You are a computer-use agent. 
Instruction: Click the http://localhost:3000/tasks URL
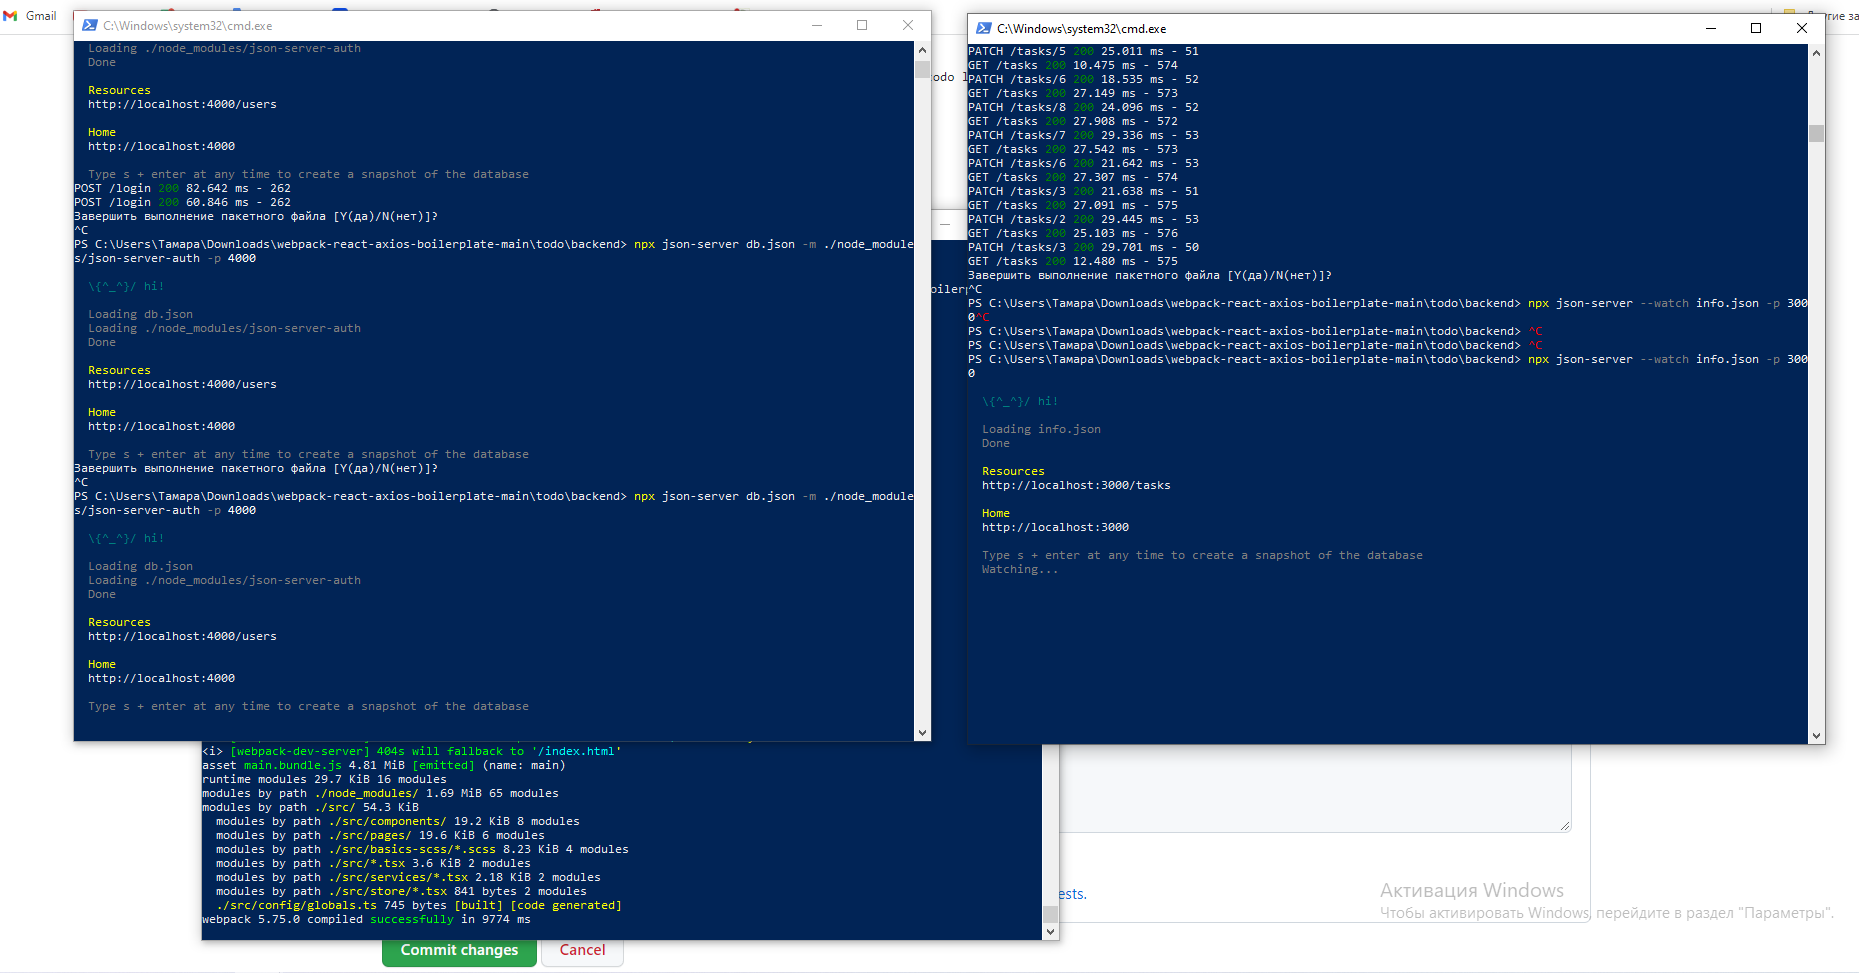(x=1076, y=485)
